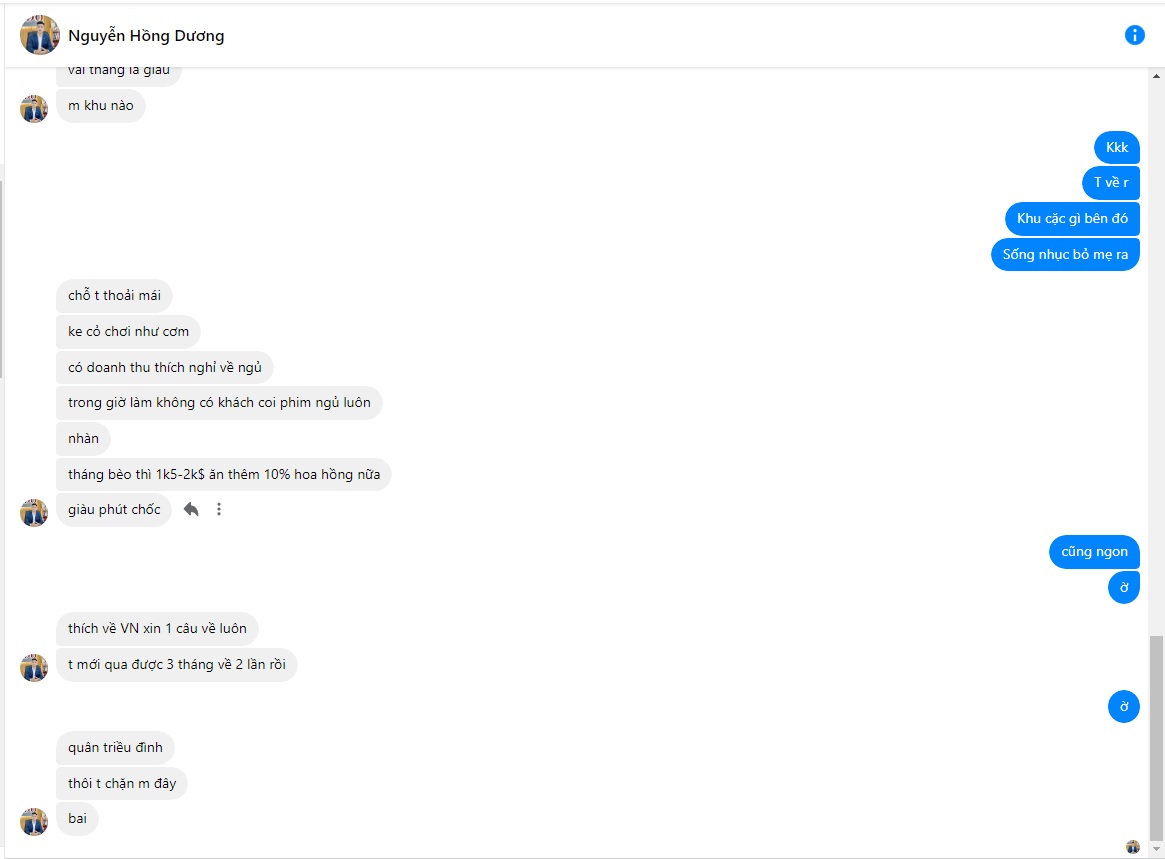Open Nguyễn Hồng Dương's name in header

point(146,36)
